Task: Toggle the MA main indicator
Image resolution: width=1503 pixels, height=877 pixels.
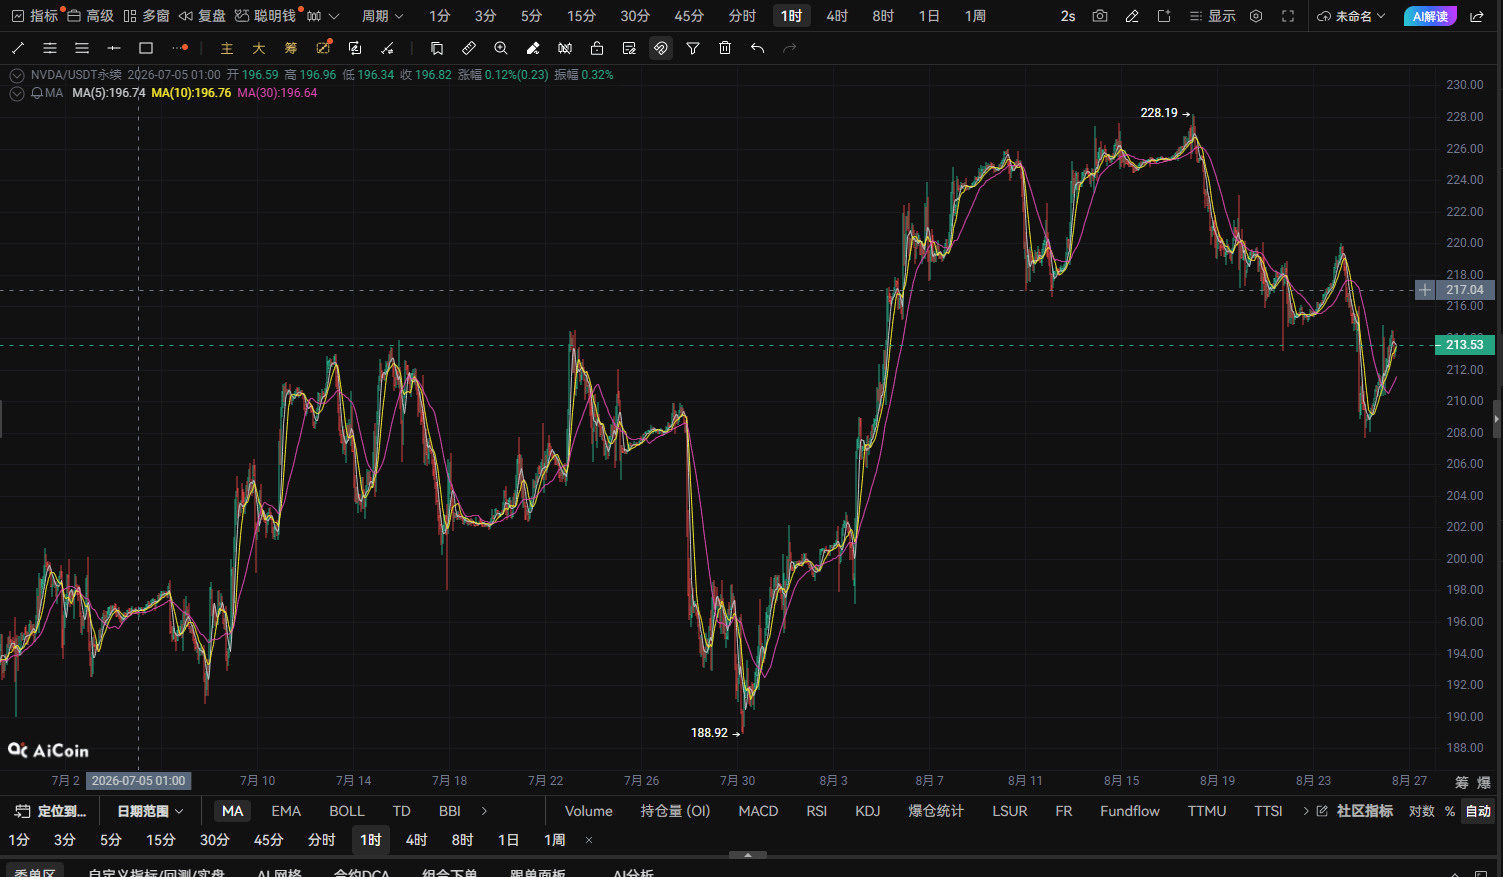Action: coord(233,811)
